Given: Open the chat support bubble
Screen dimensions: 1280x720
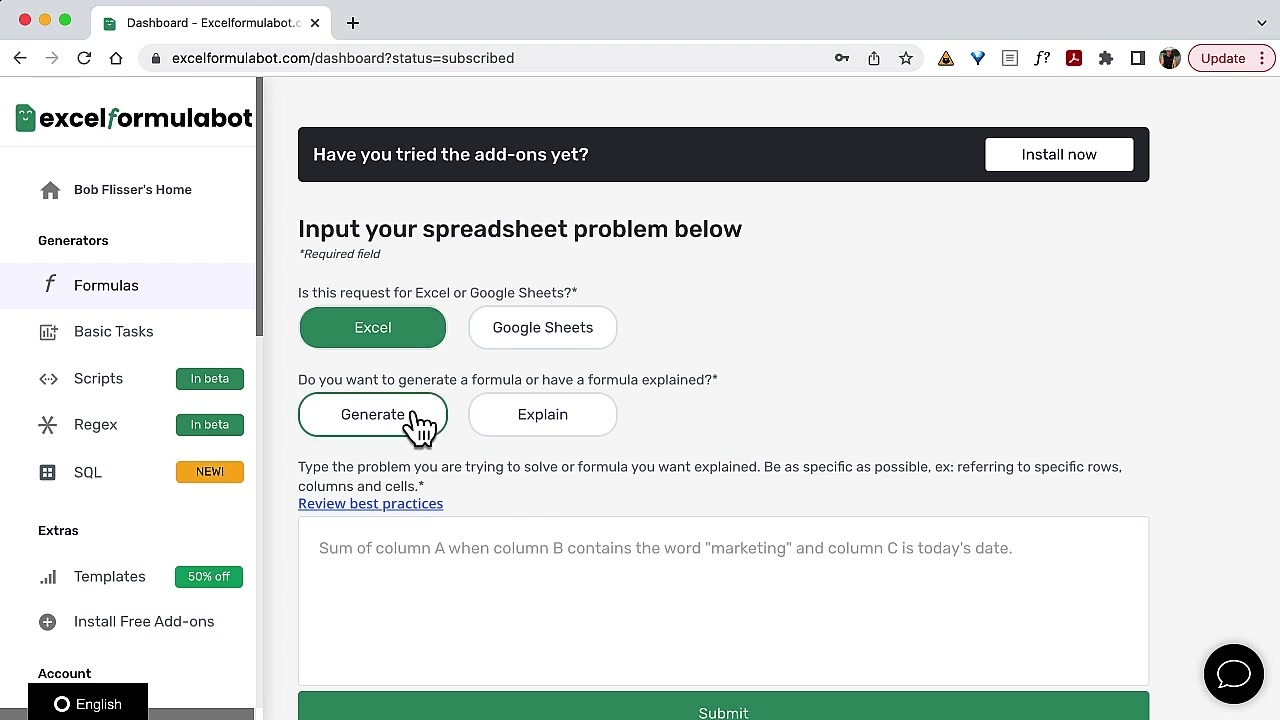Looking at the screenshot, I should pyautogui.click(x=1234, y=675).
